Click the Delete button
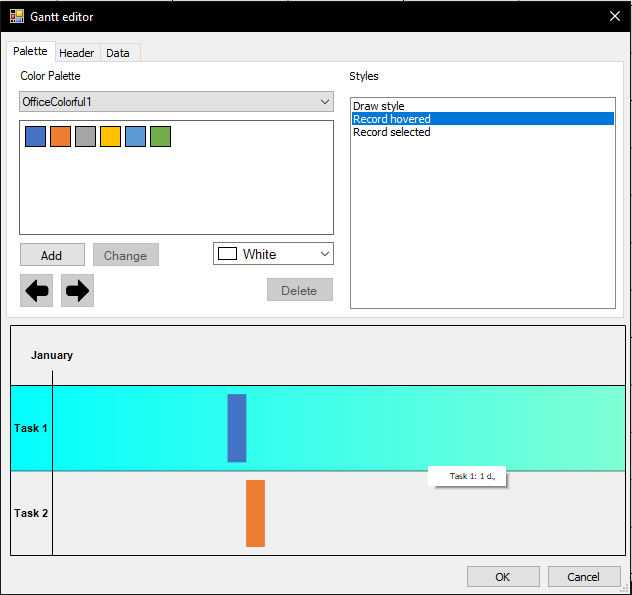The image size is (632, 595). [300, 290]
